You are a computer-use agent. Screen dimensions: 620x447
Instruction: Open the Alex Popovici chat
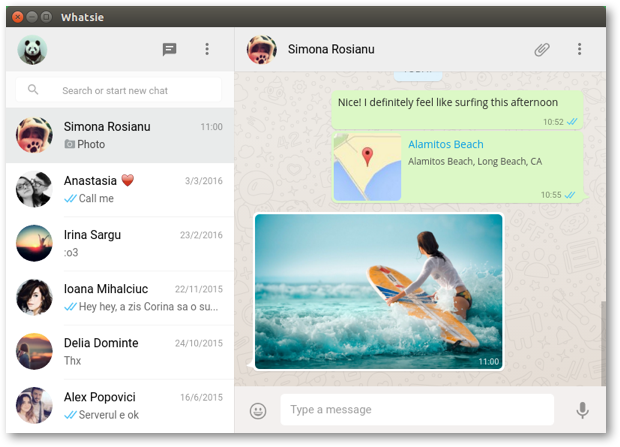click(120, 406)
